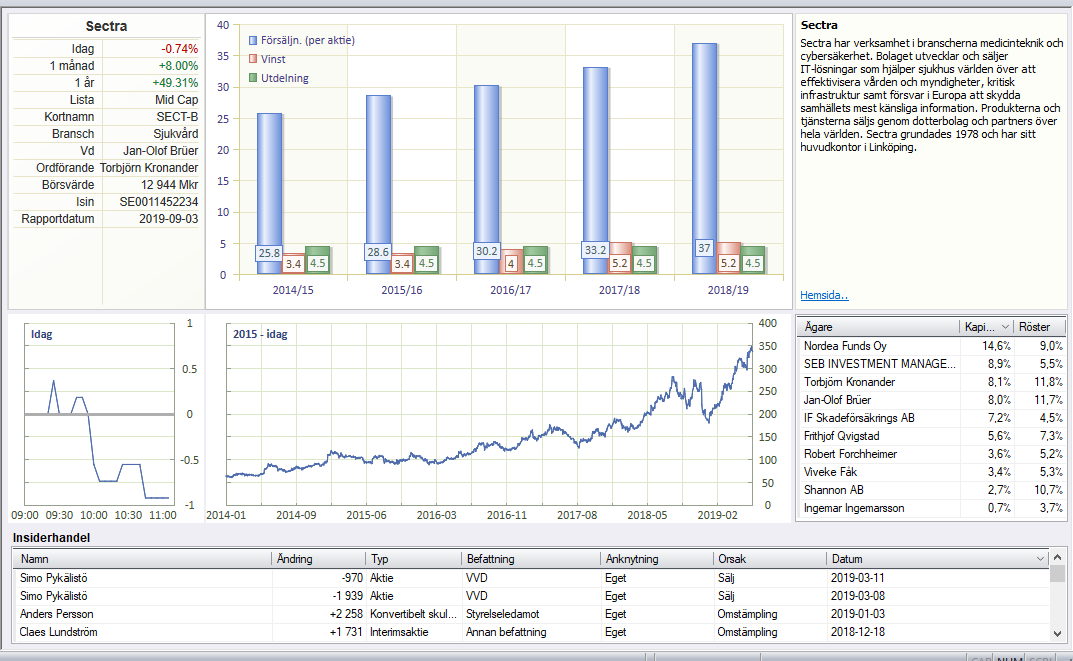Select the Frithjof Qvigstad owner row
Image resolution: width=1073 pixels, height=661 pixels.
931,436
